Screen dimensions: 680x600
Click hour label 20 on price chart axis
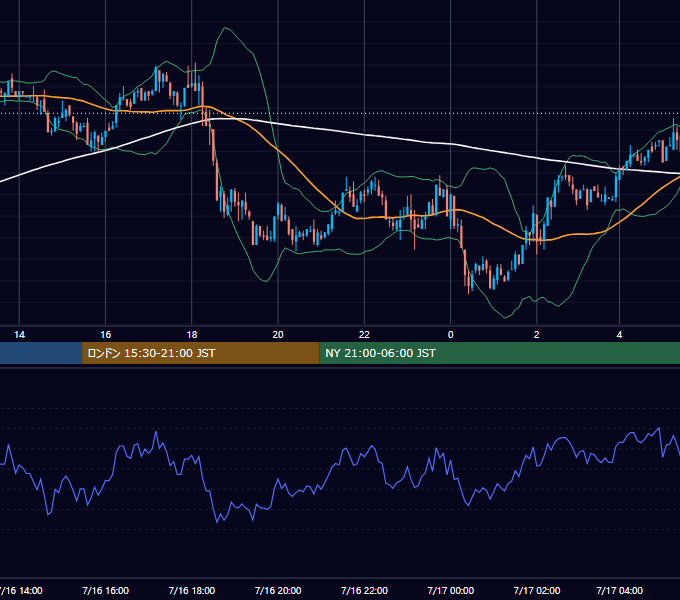[x=278, y=335]
